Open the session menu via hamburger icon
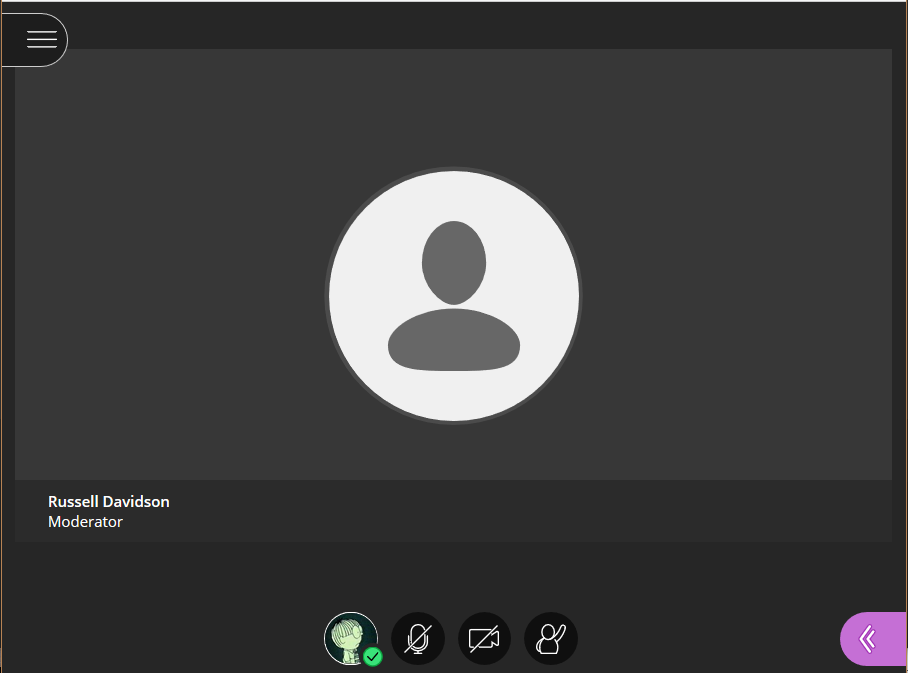 (x=40, y=40)
